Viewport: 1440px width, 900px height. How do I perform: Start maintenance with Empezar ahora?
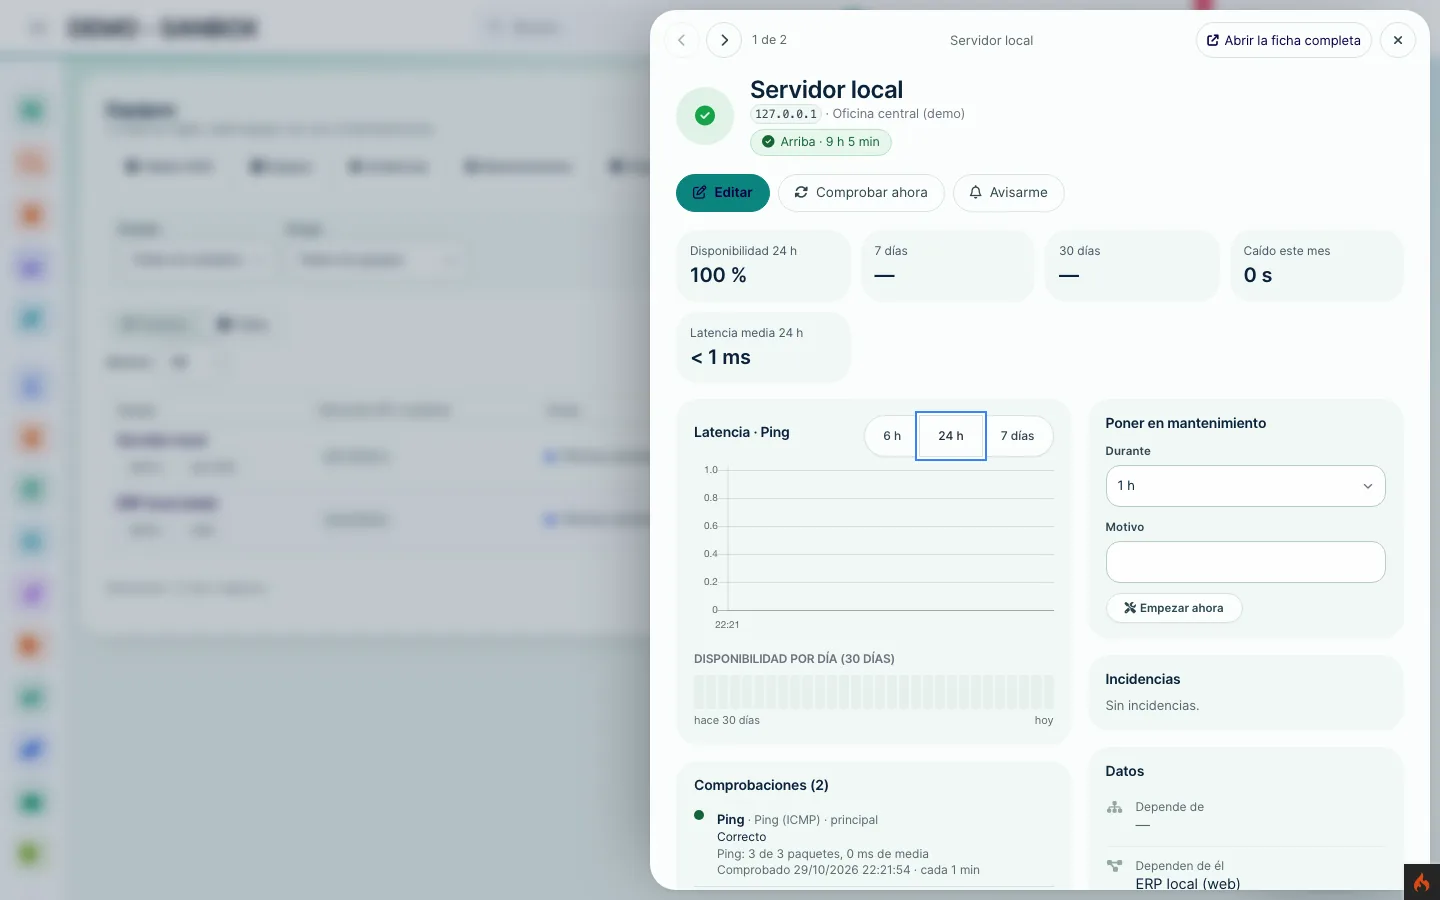[x=1174, y=608]
